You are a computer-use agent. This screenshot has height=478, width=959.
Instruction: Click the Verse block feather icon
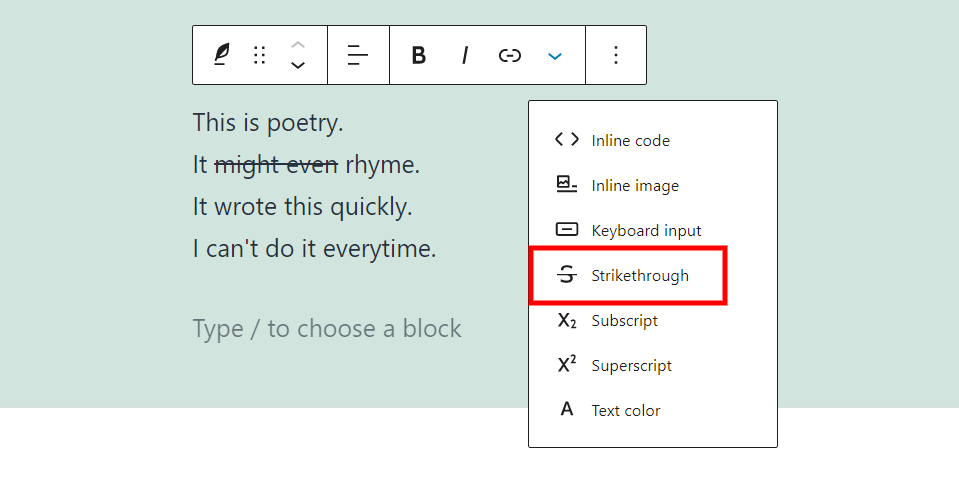tap(221, 56)
